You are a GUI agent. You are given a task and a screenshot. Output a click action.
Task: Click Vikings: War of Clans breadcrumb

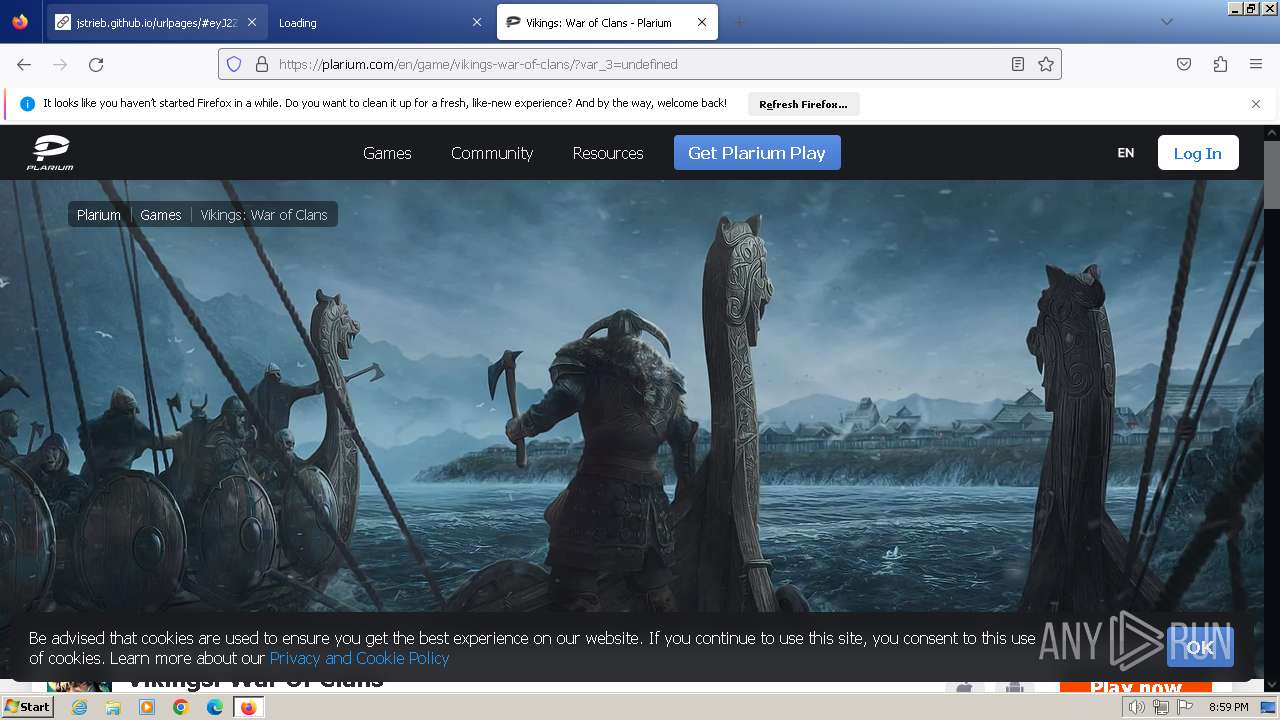[x=264, y=215]
